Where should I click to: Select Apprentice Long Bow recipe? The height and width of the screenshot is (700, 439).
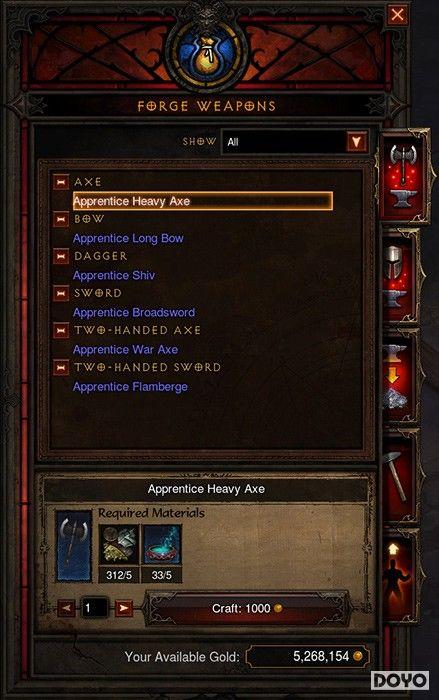[x=128, y=238]
